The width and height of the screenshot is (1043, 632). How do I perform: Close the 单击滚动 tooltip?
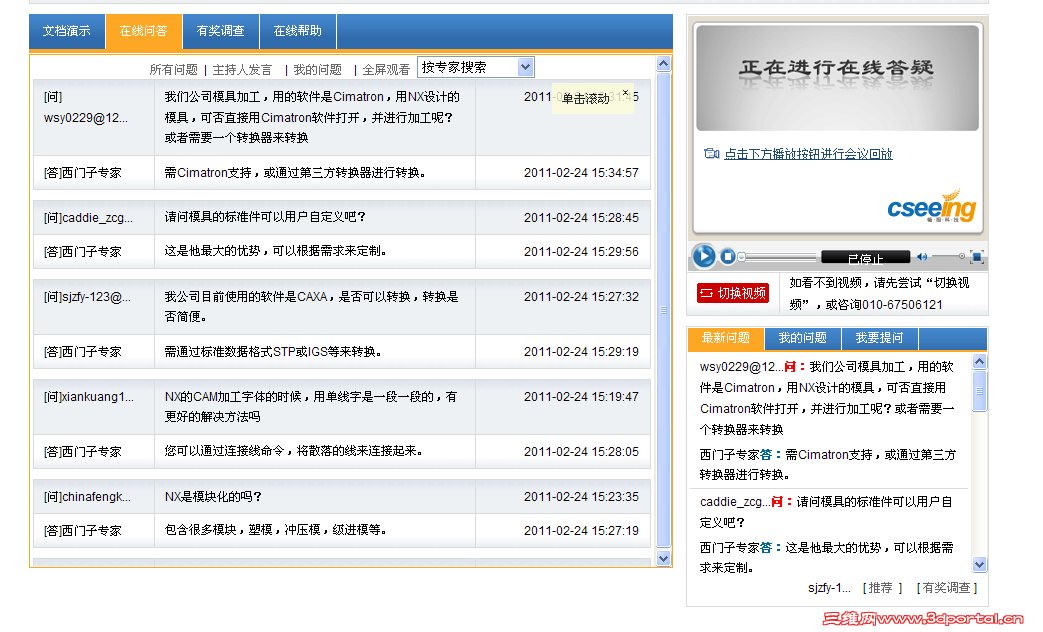tap(625, 92)
